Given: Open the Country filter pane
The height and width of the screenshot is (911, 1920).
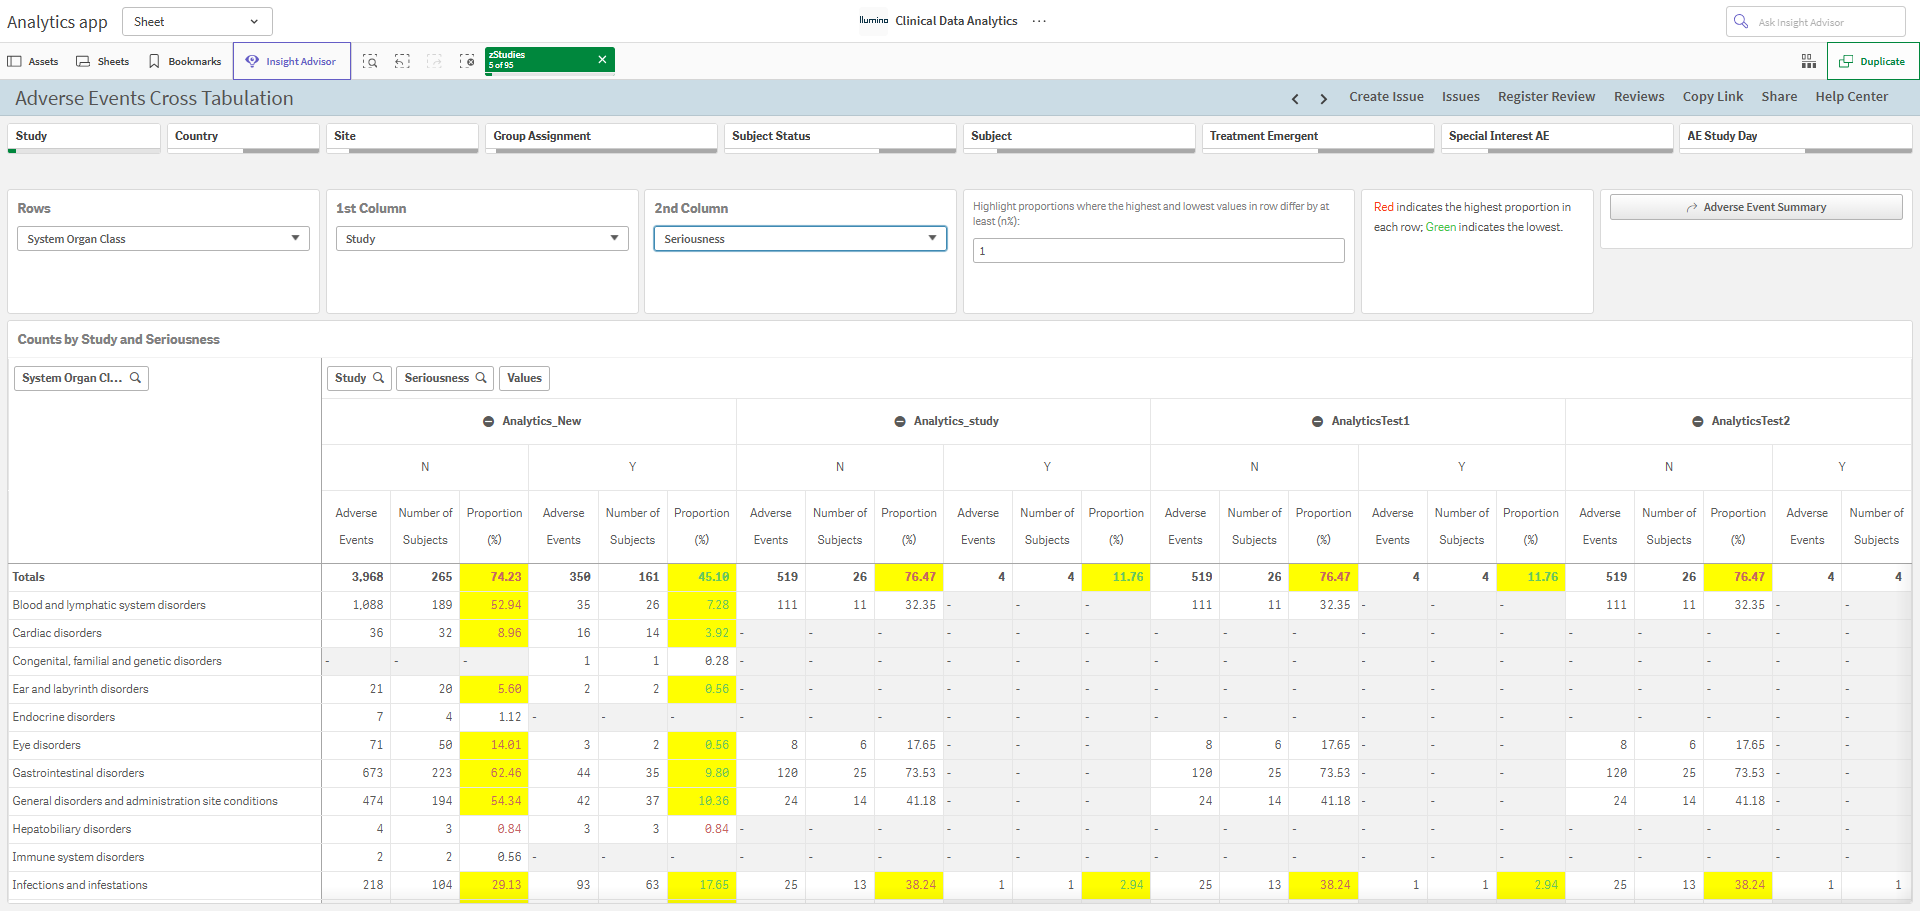Looking at the screenshot, I should click(x=243, y=137).
